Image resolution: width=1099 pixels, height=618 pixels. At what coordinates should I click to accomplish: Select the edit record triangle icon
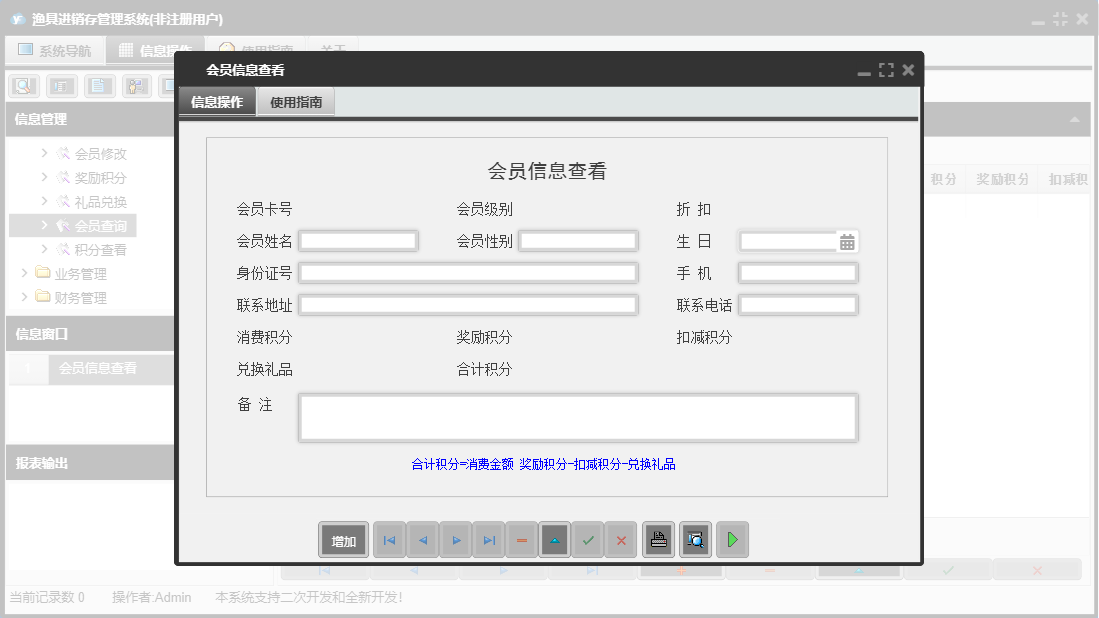coord(554,539)
